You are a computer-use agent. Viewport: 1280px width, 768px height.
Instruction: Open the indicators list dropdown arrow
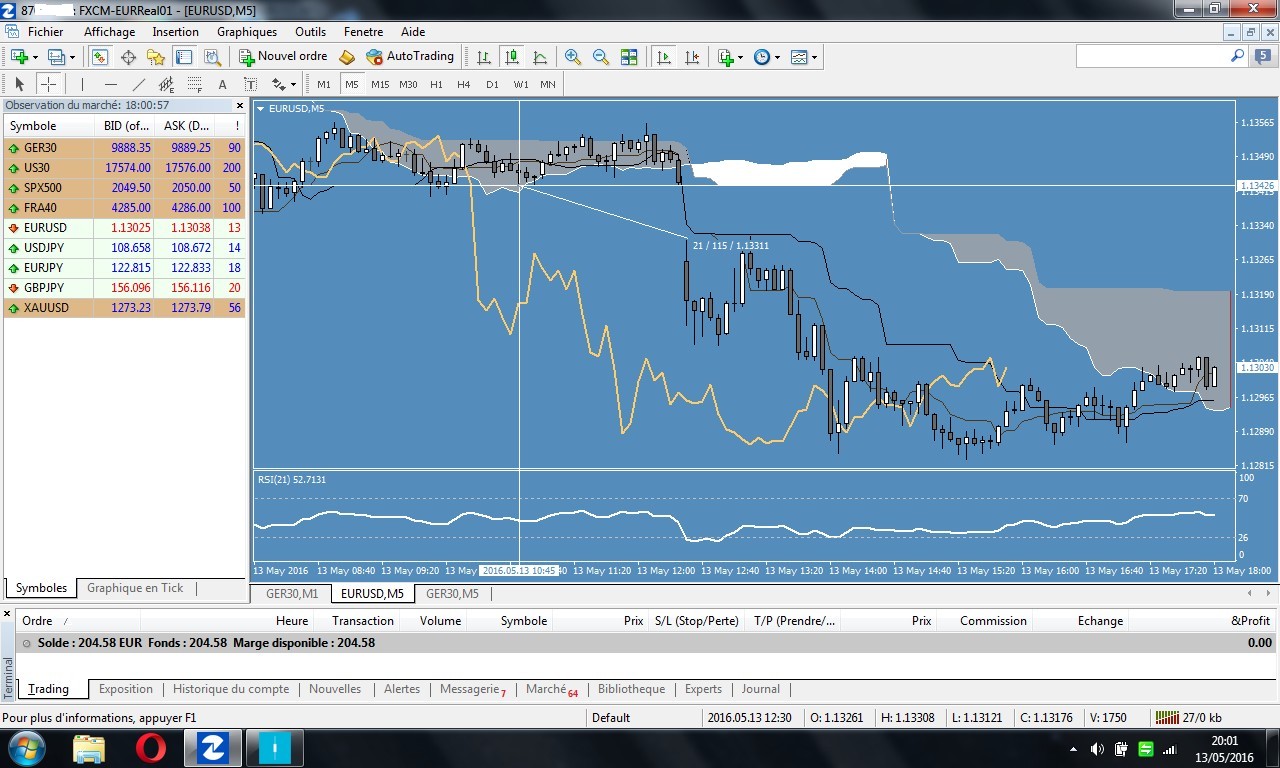click(x=739, y=58)
